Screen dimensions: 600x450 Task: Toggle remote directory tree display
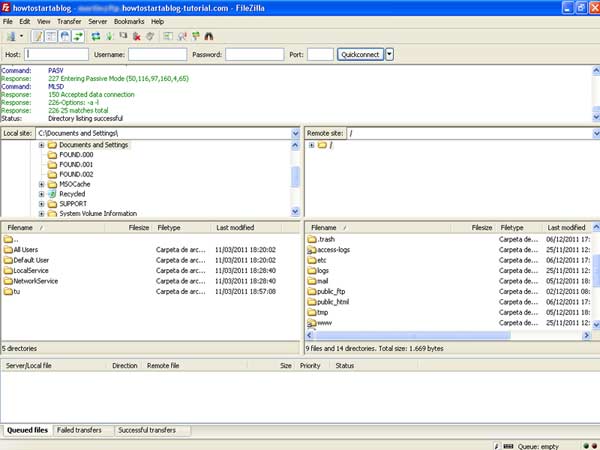[65, 36]
